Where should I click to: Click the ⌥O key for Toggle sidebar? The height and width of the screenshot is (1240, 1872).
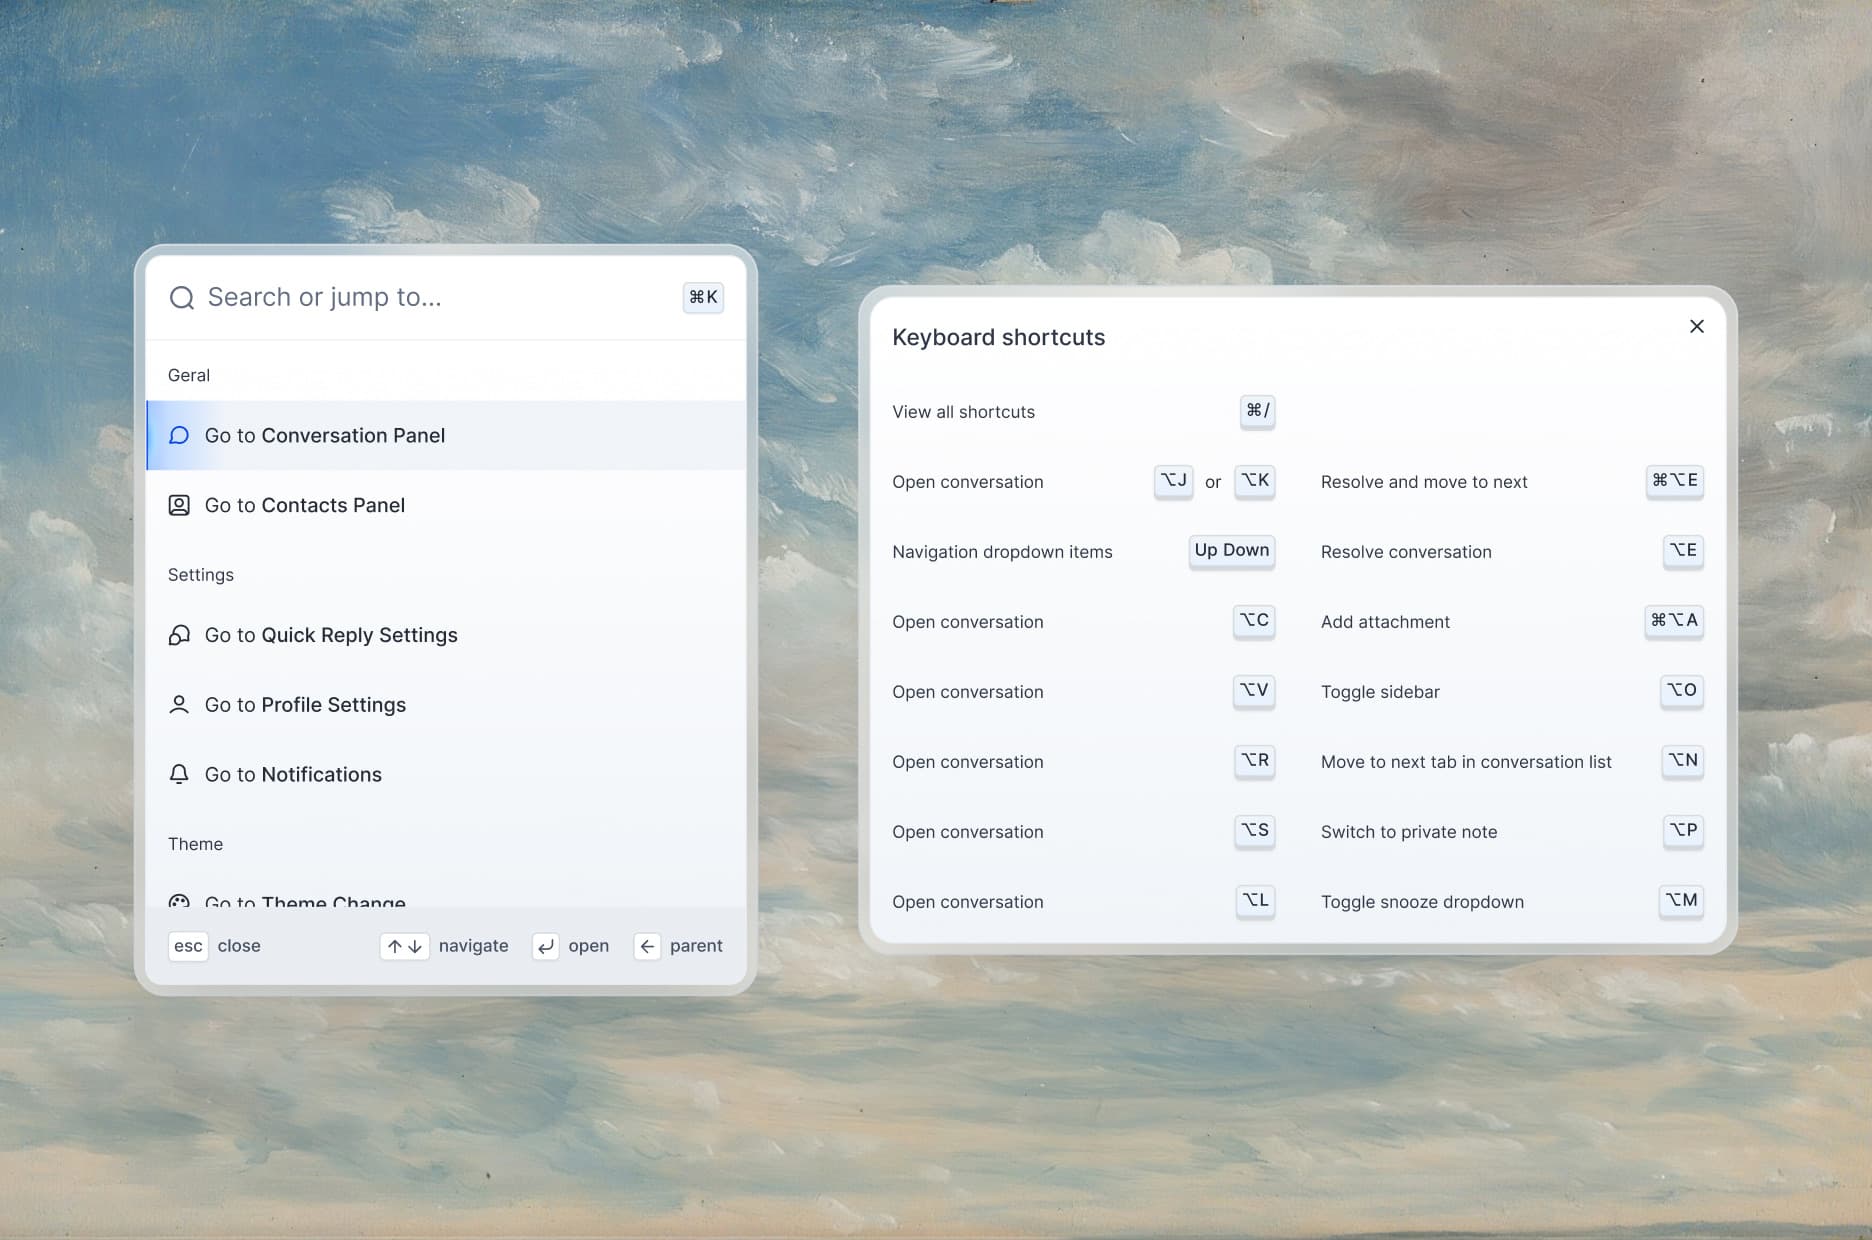click(x=1682, y=691)
